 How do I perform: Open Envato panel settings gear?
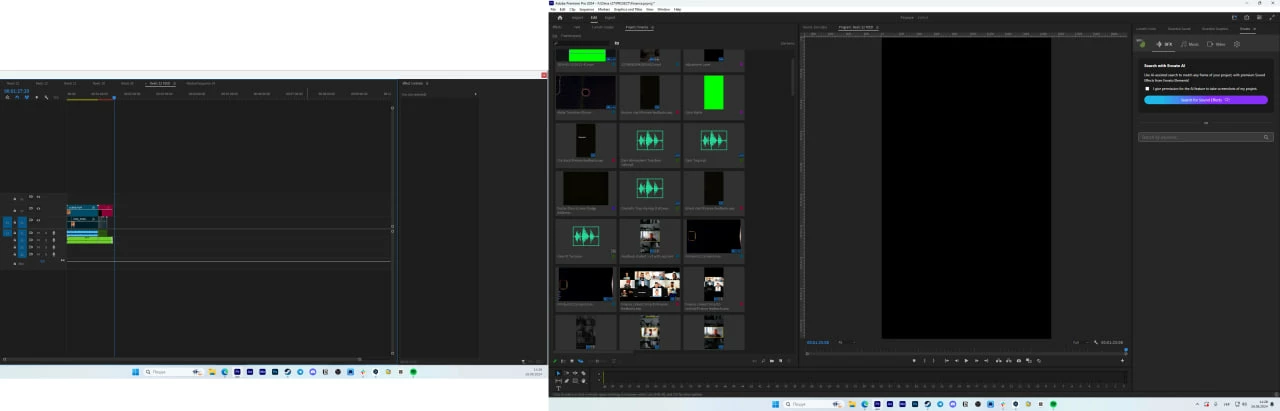click(1237, 44)
